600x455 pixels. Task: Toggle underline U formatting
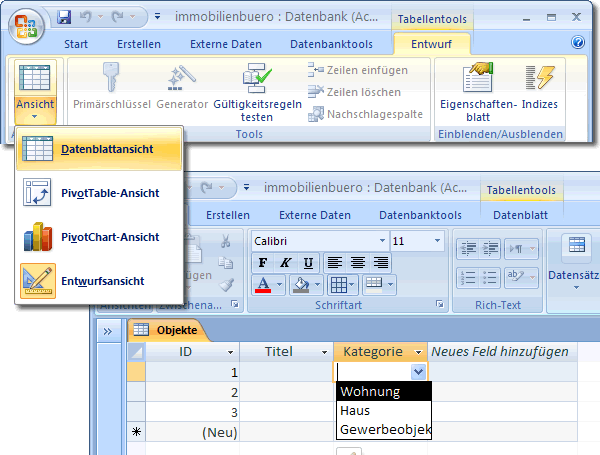tap(308, 263)
